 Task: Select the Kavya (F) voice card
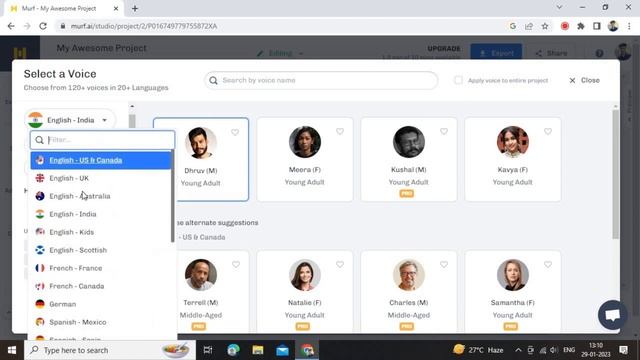tap(513, 159)
